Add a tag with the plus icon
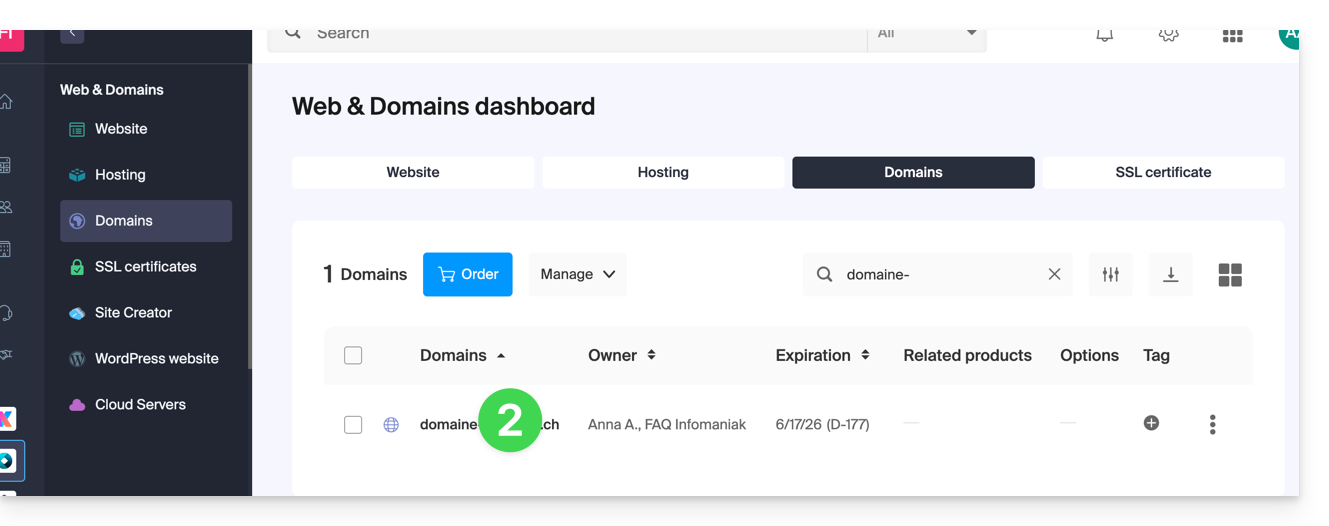This screenshot has width=1329, height=526. click(1151, 423)
